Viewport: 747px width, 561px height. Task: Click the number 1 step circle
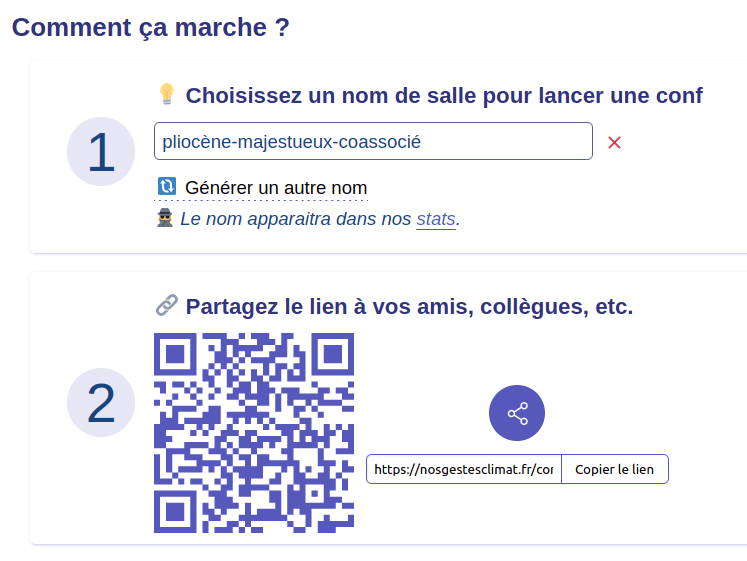click(101, 152)
